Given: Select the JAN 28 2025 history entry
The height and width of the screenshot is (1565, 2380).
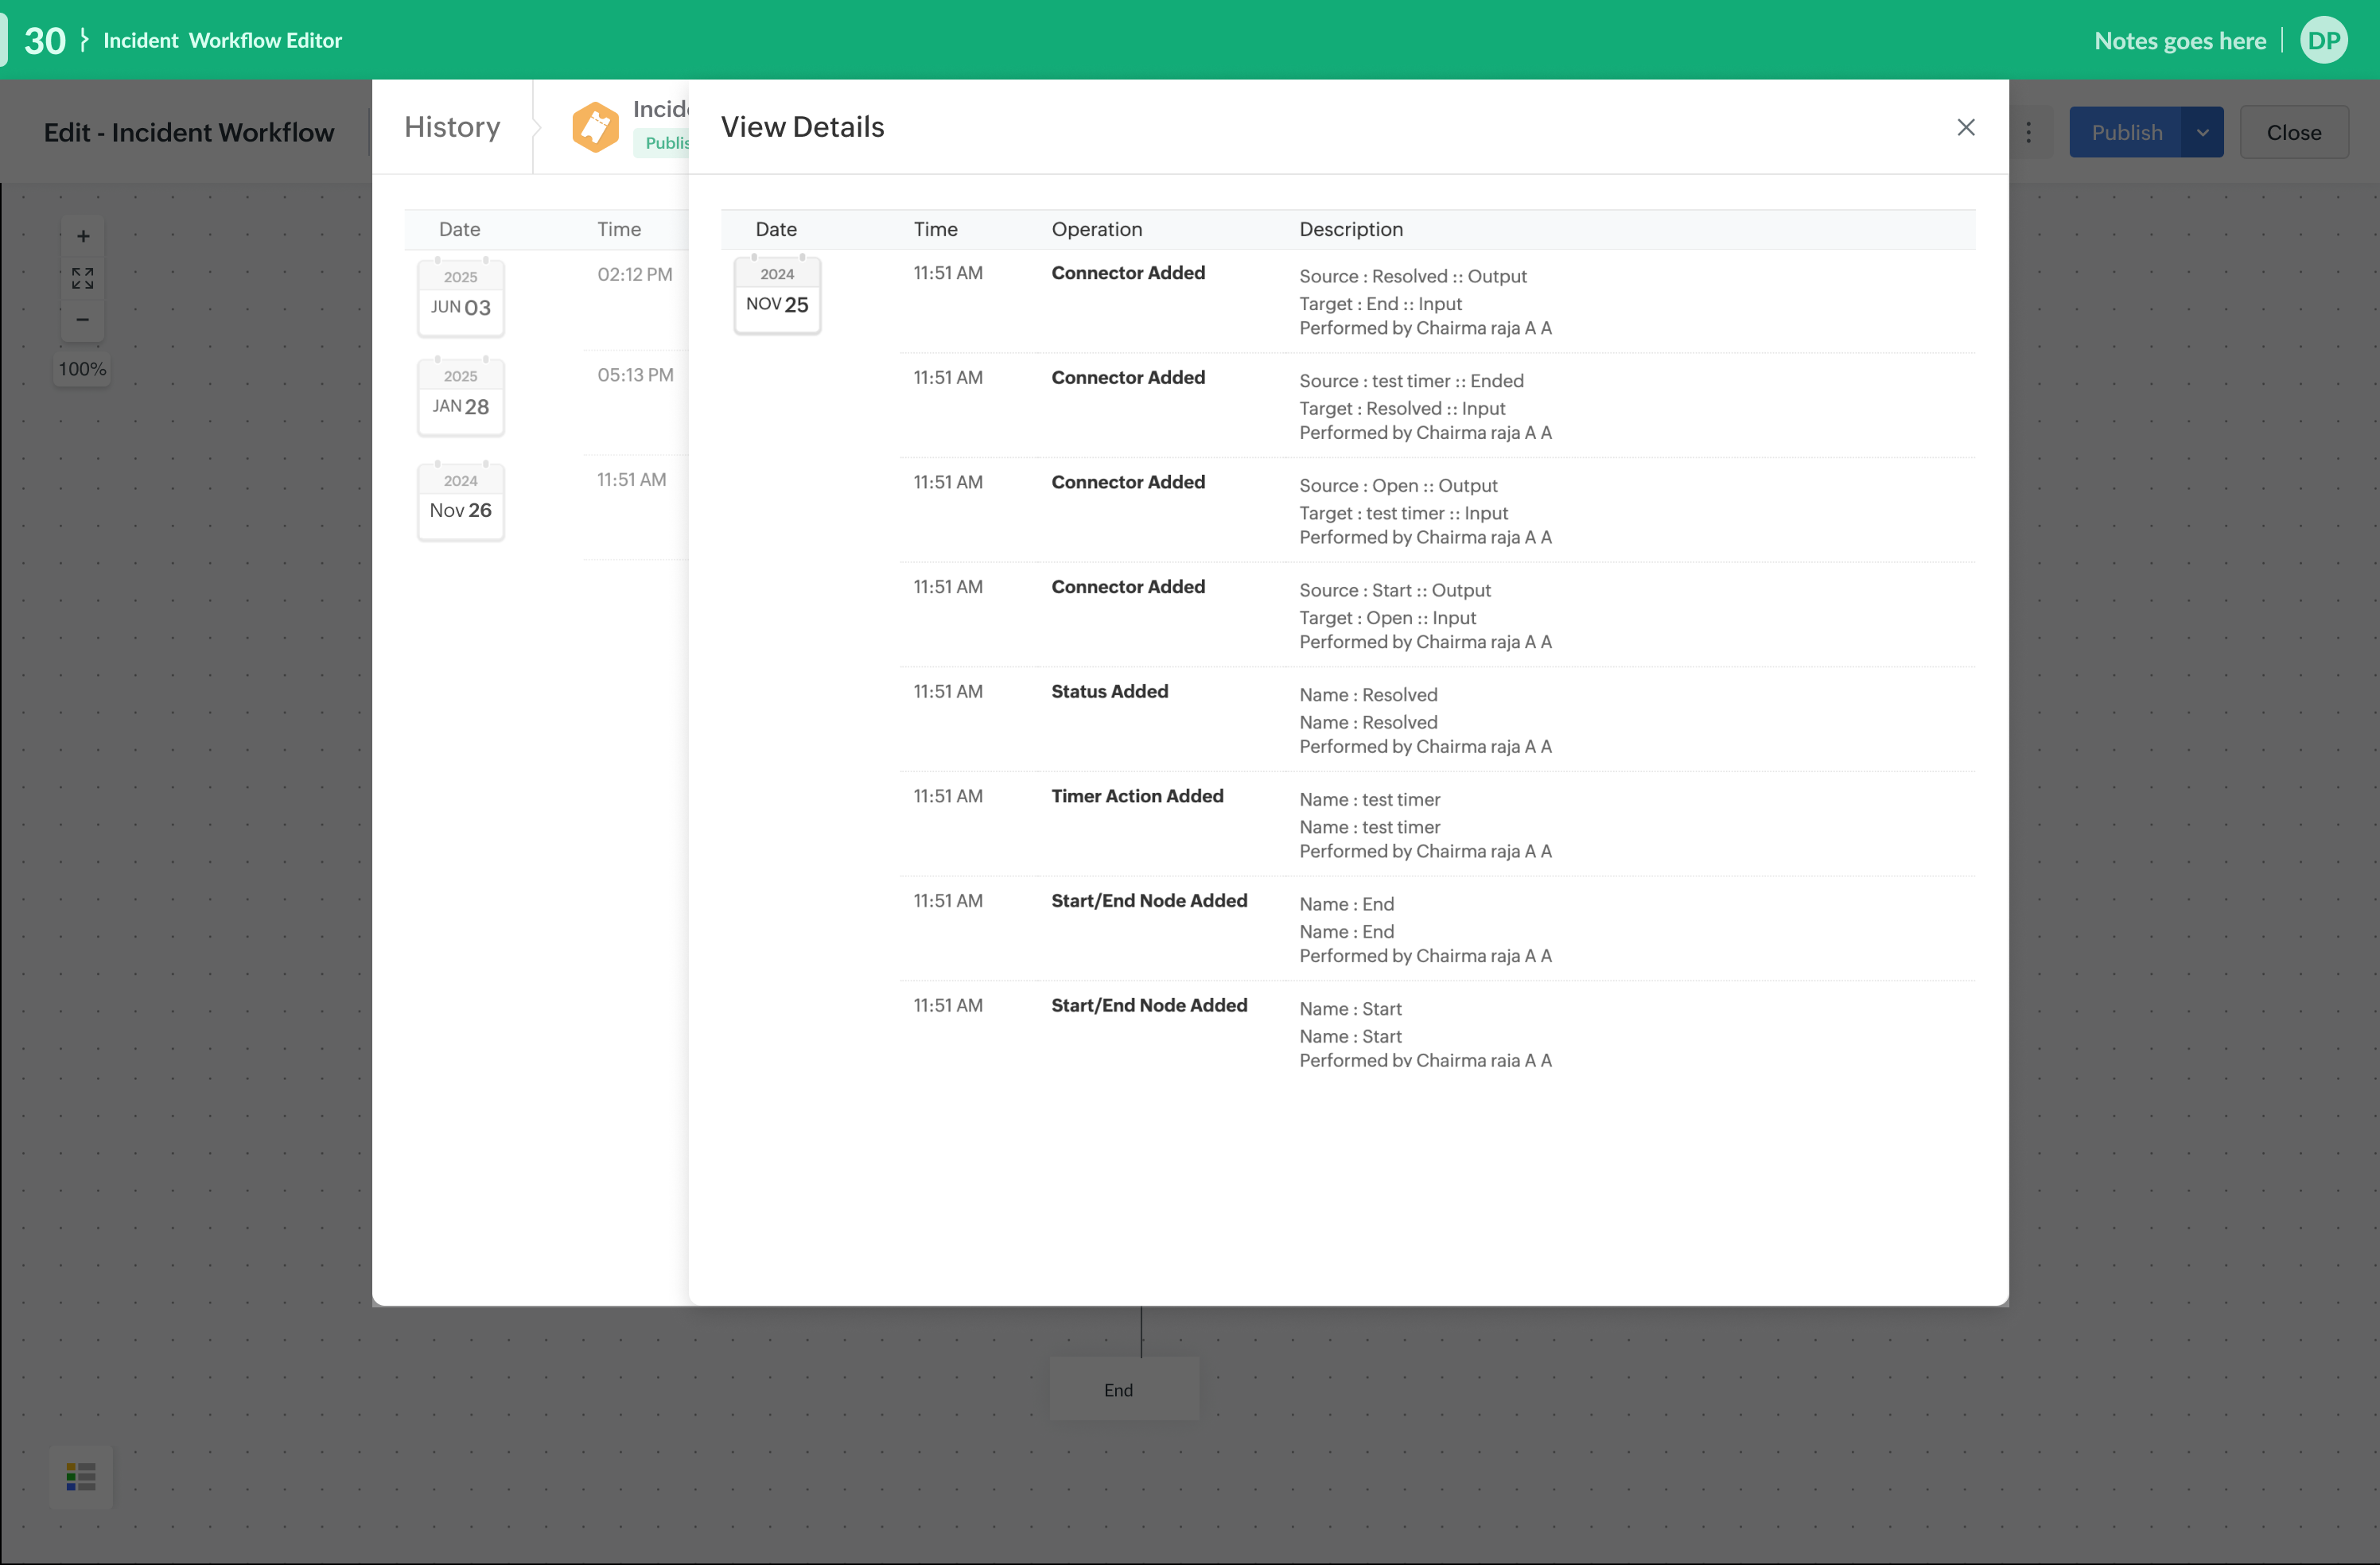Looking at the screenshot, I should 461,397.
